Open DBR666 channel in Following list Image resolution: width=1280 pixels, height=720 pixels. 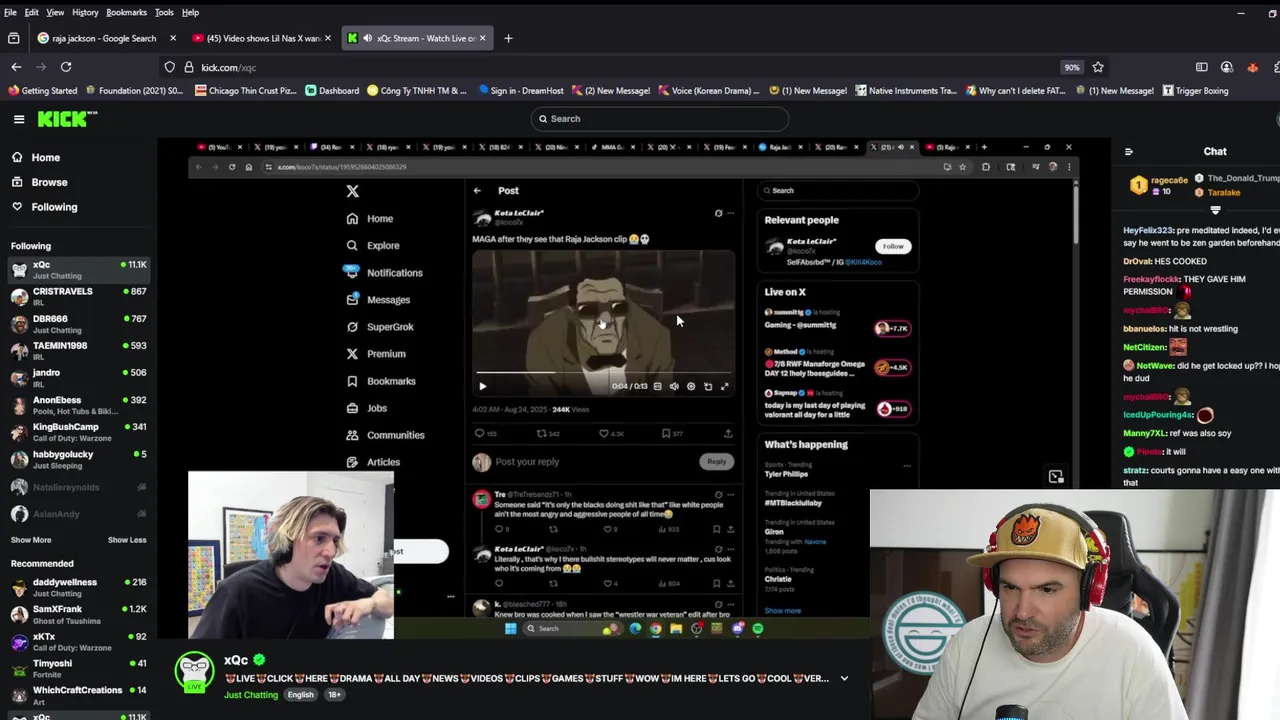click(x=78, y=324)
